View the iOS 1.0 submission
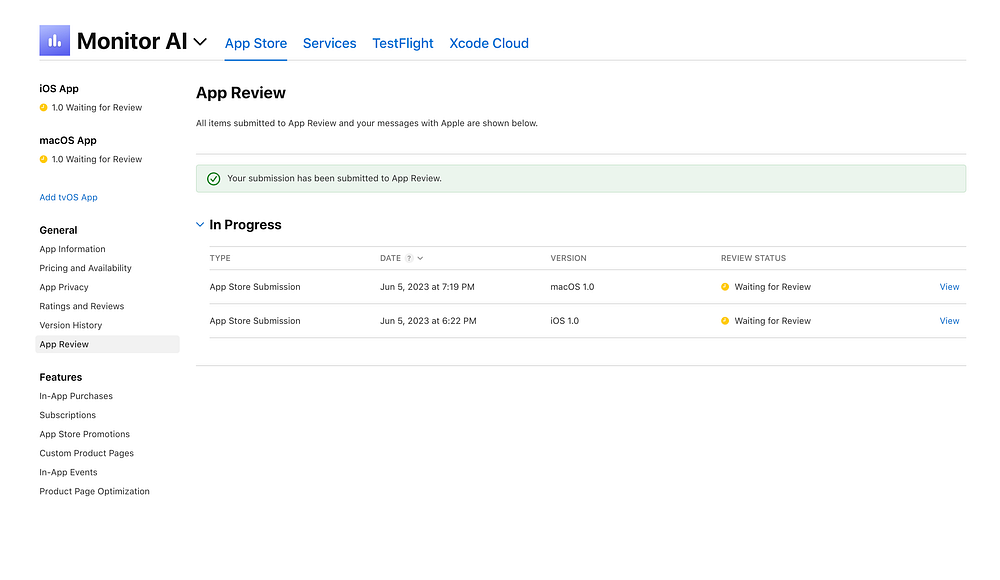Viewport: 1000px width, 580px height. pos(949,321)
